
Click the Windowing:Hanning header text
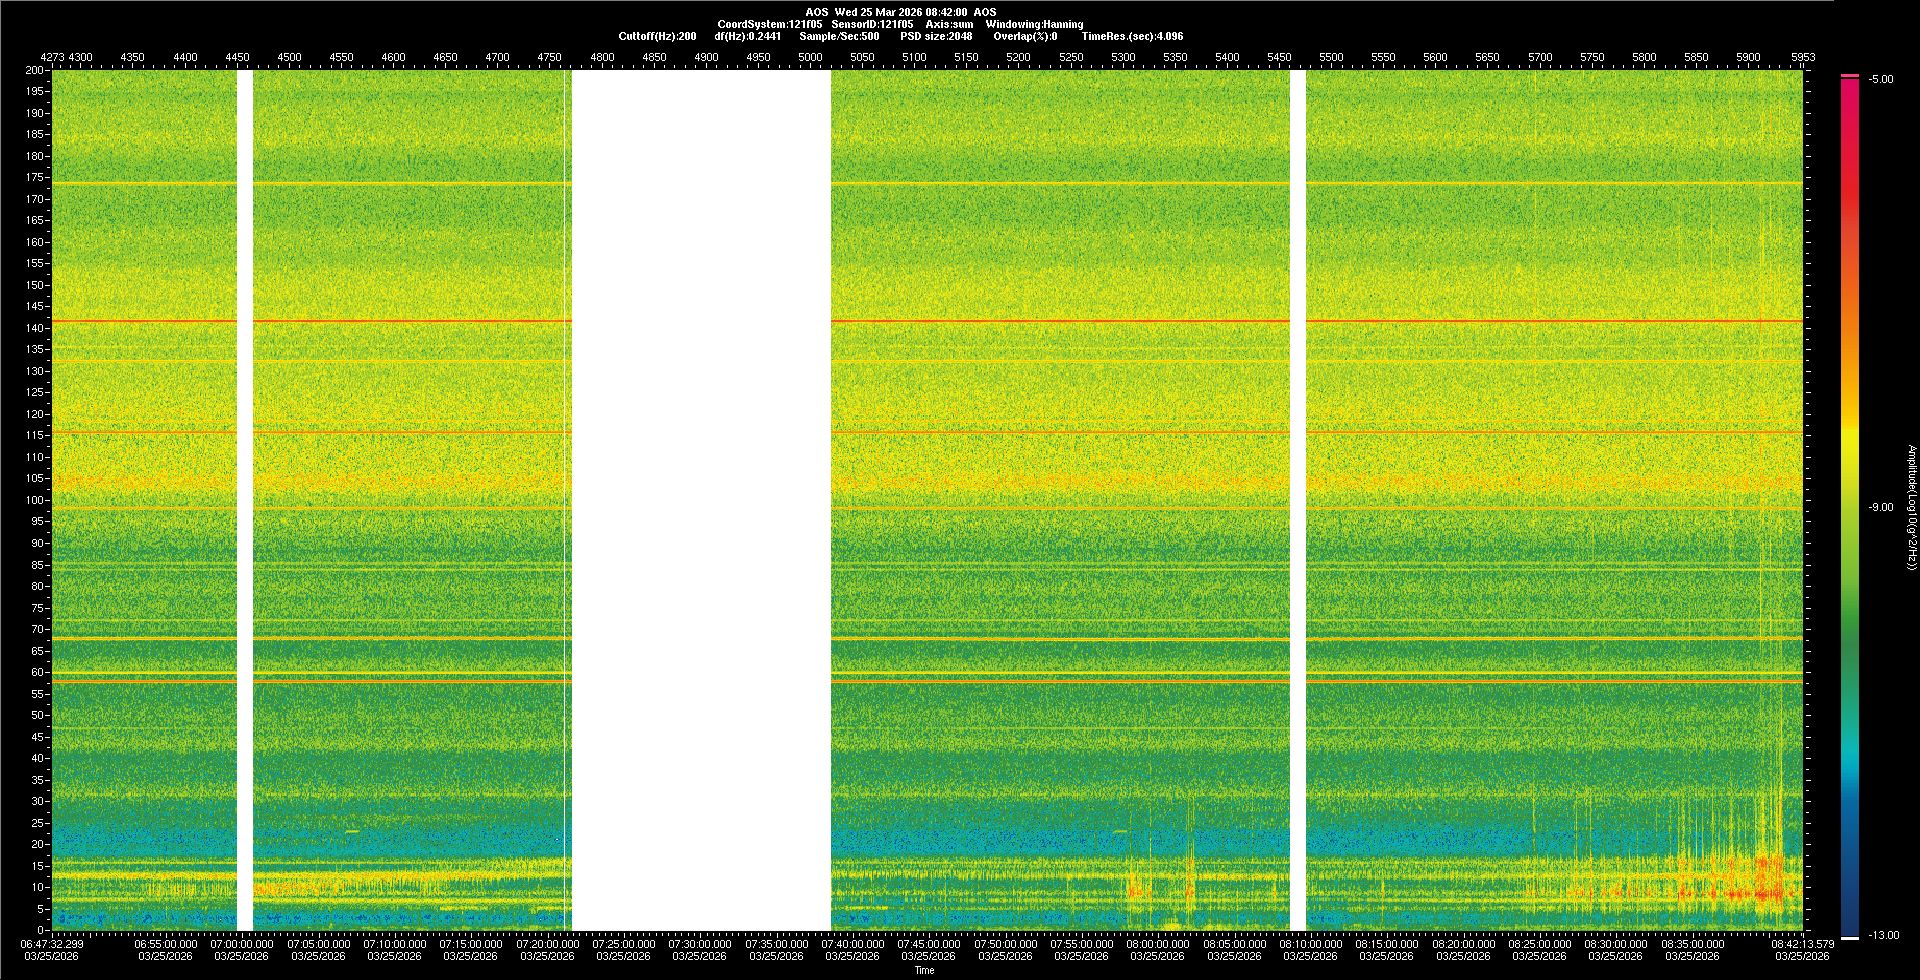click(x=1034, y=24)
